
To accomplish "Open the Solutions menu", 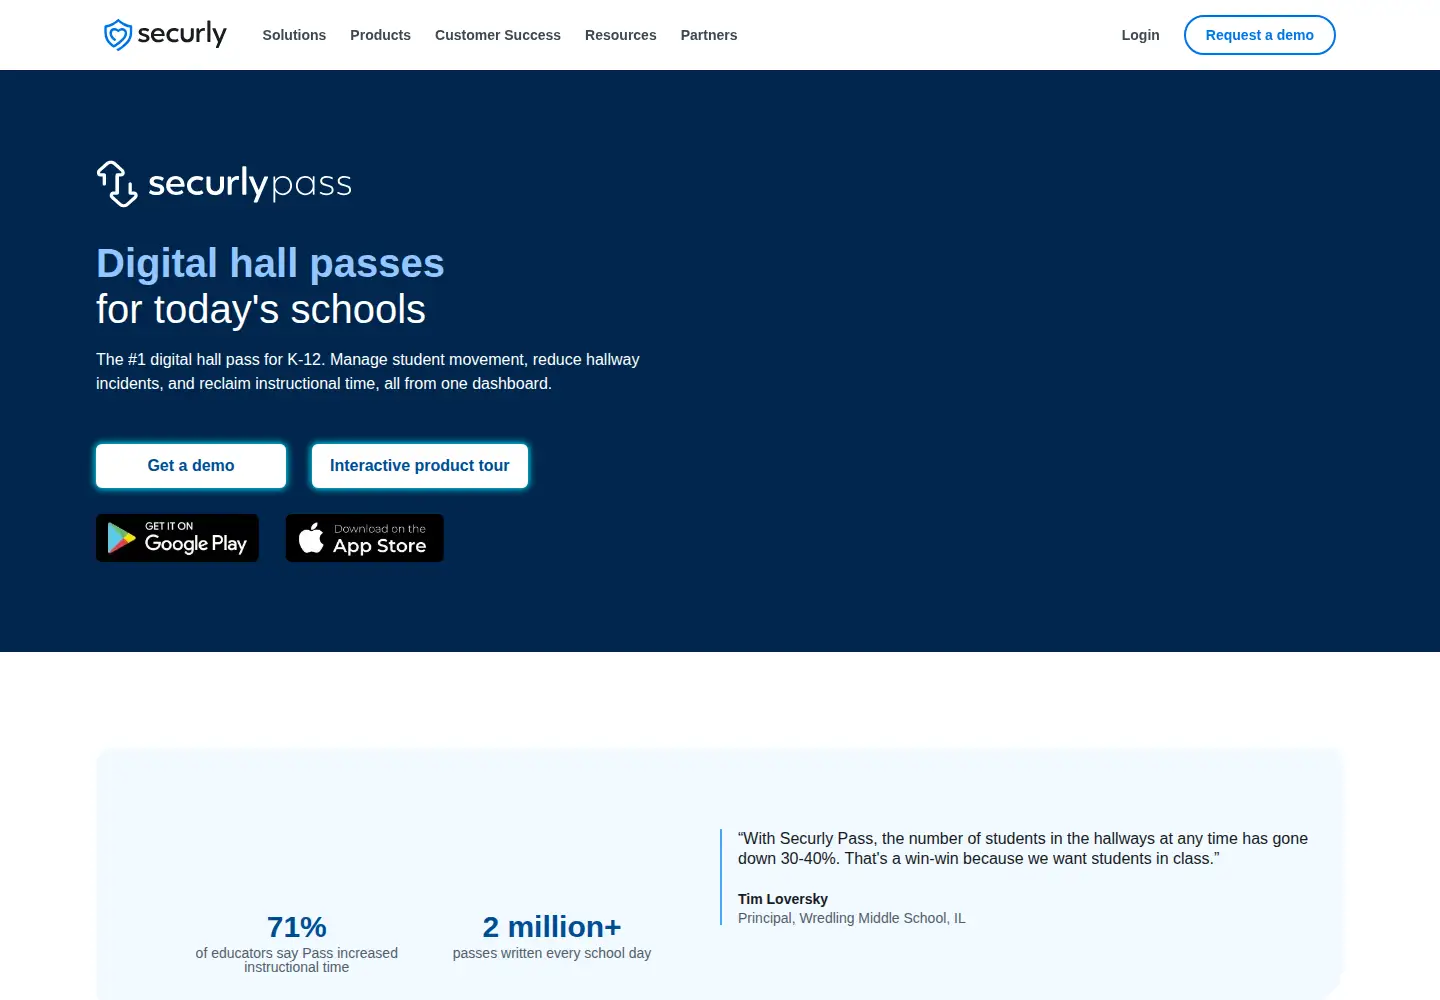I will [x=294, y=35].
